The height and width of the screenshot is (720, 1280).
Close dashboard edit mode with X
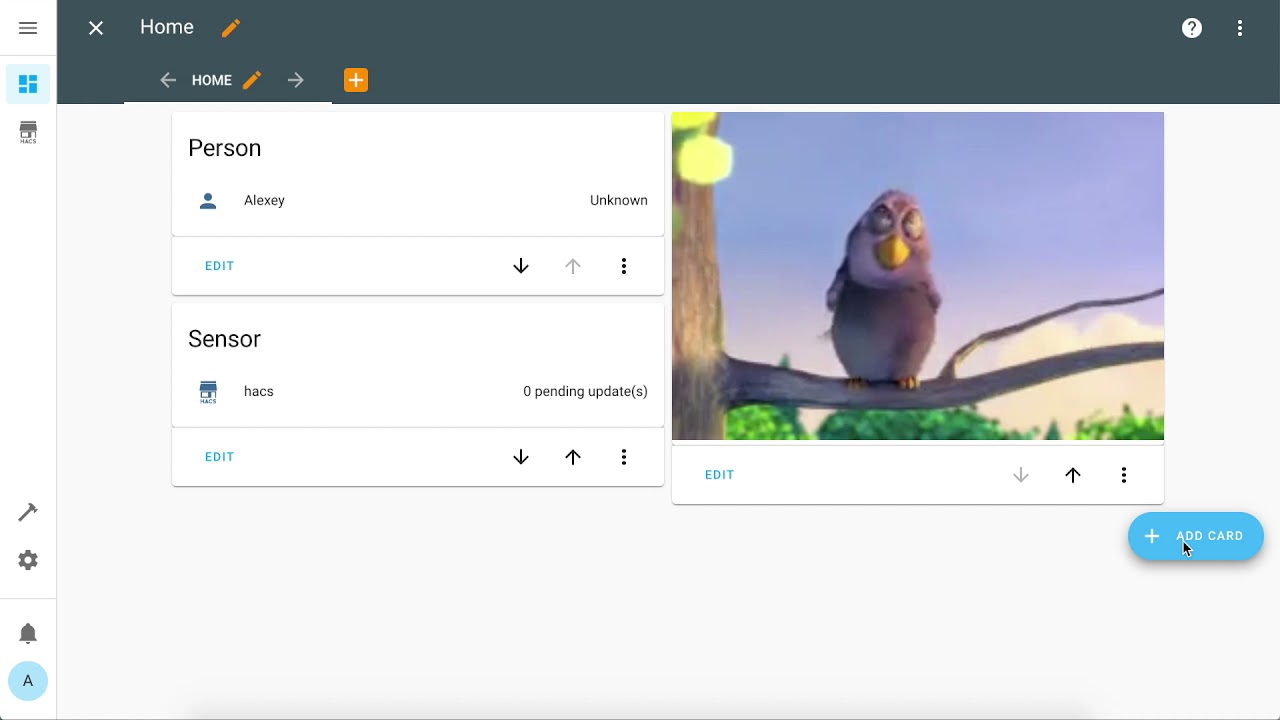tap(96, 28)
